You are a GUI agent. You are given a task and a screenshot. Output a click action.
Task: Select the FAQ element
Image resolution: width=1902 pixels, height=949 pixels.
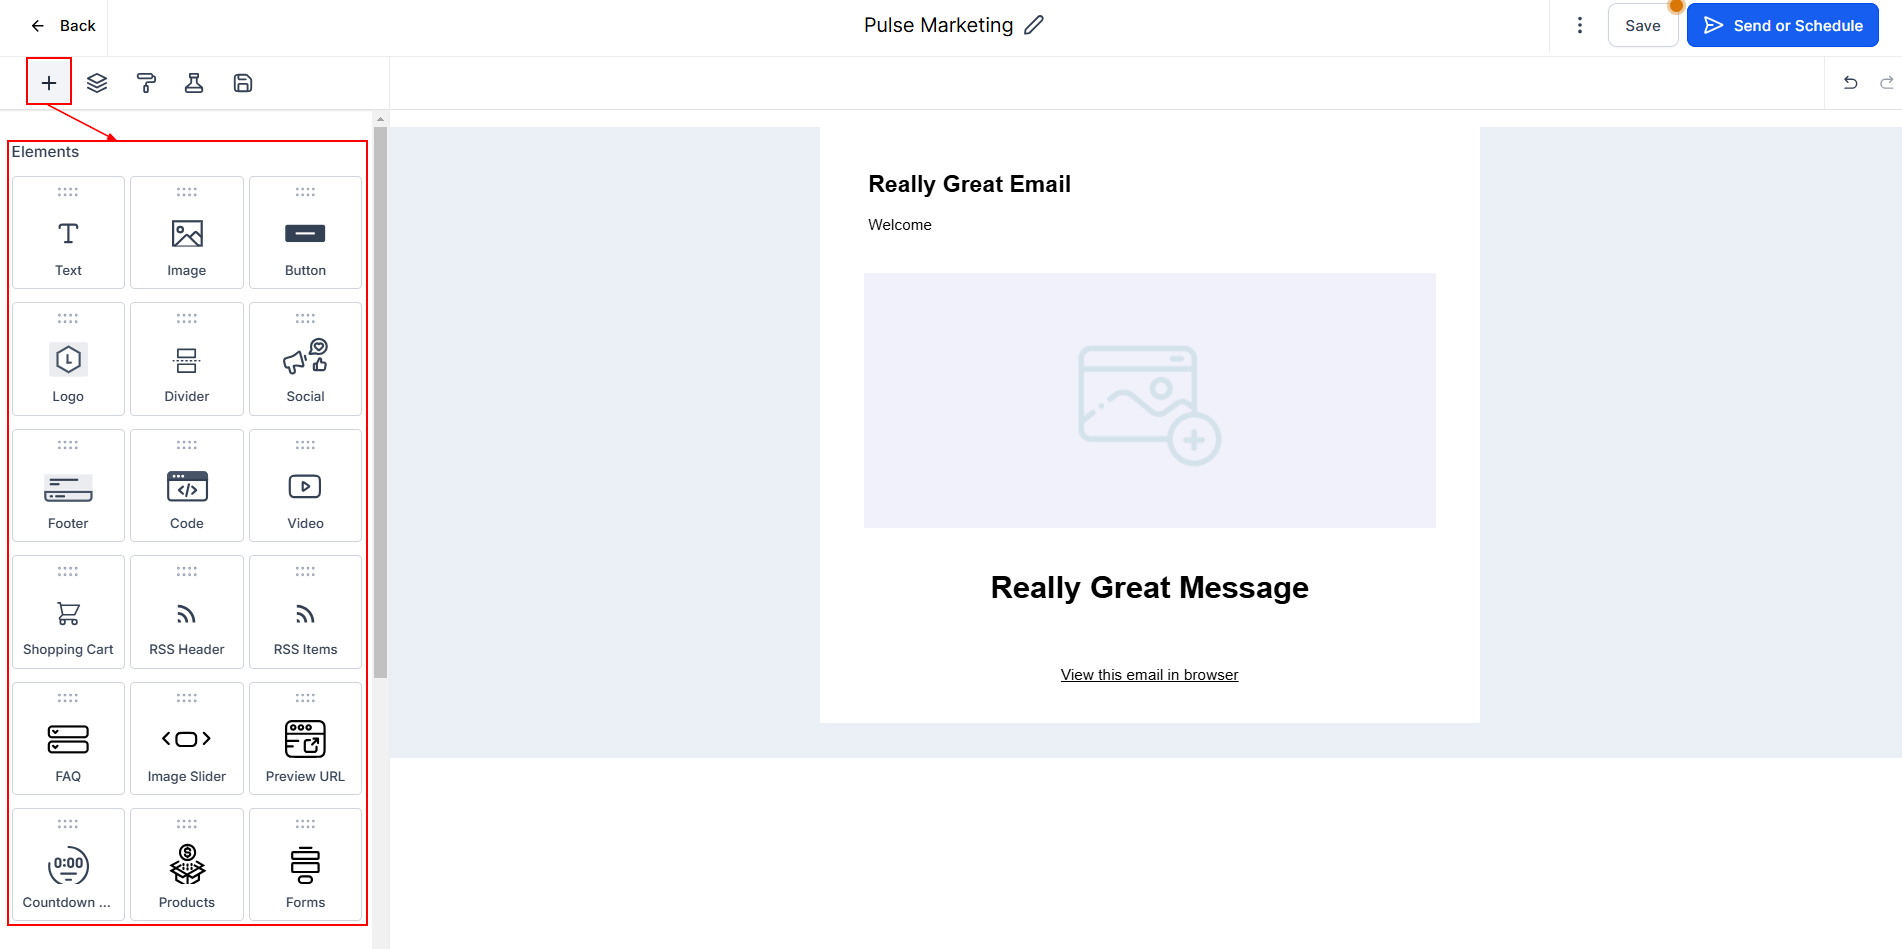tap(68, 739)
